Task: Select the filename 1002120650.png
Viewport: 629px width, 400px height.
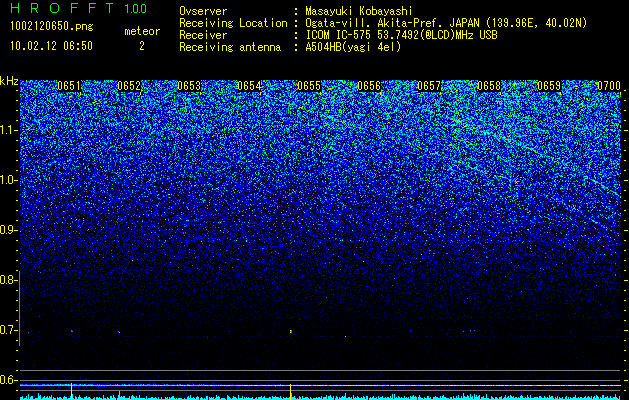Action: tap(52, 26)
